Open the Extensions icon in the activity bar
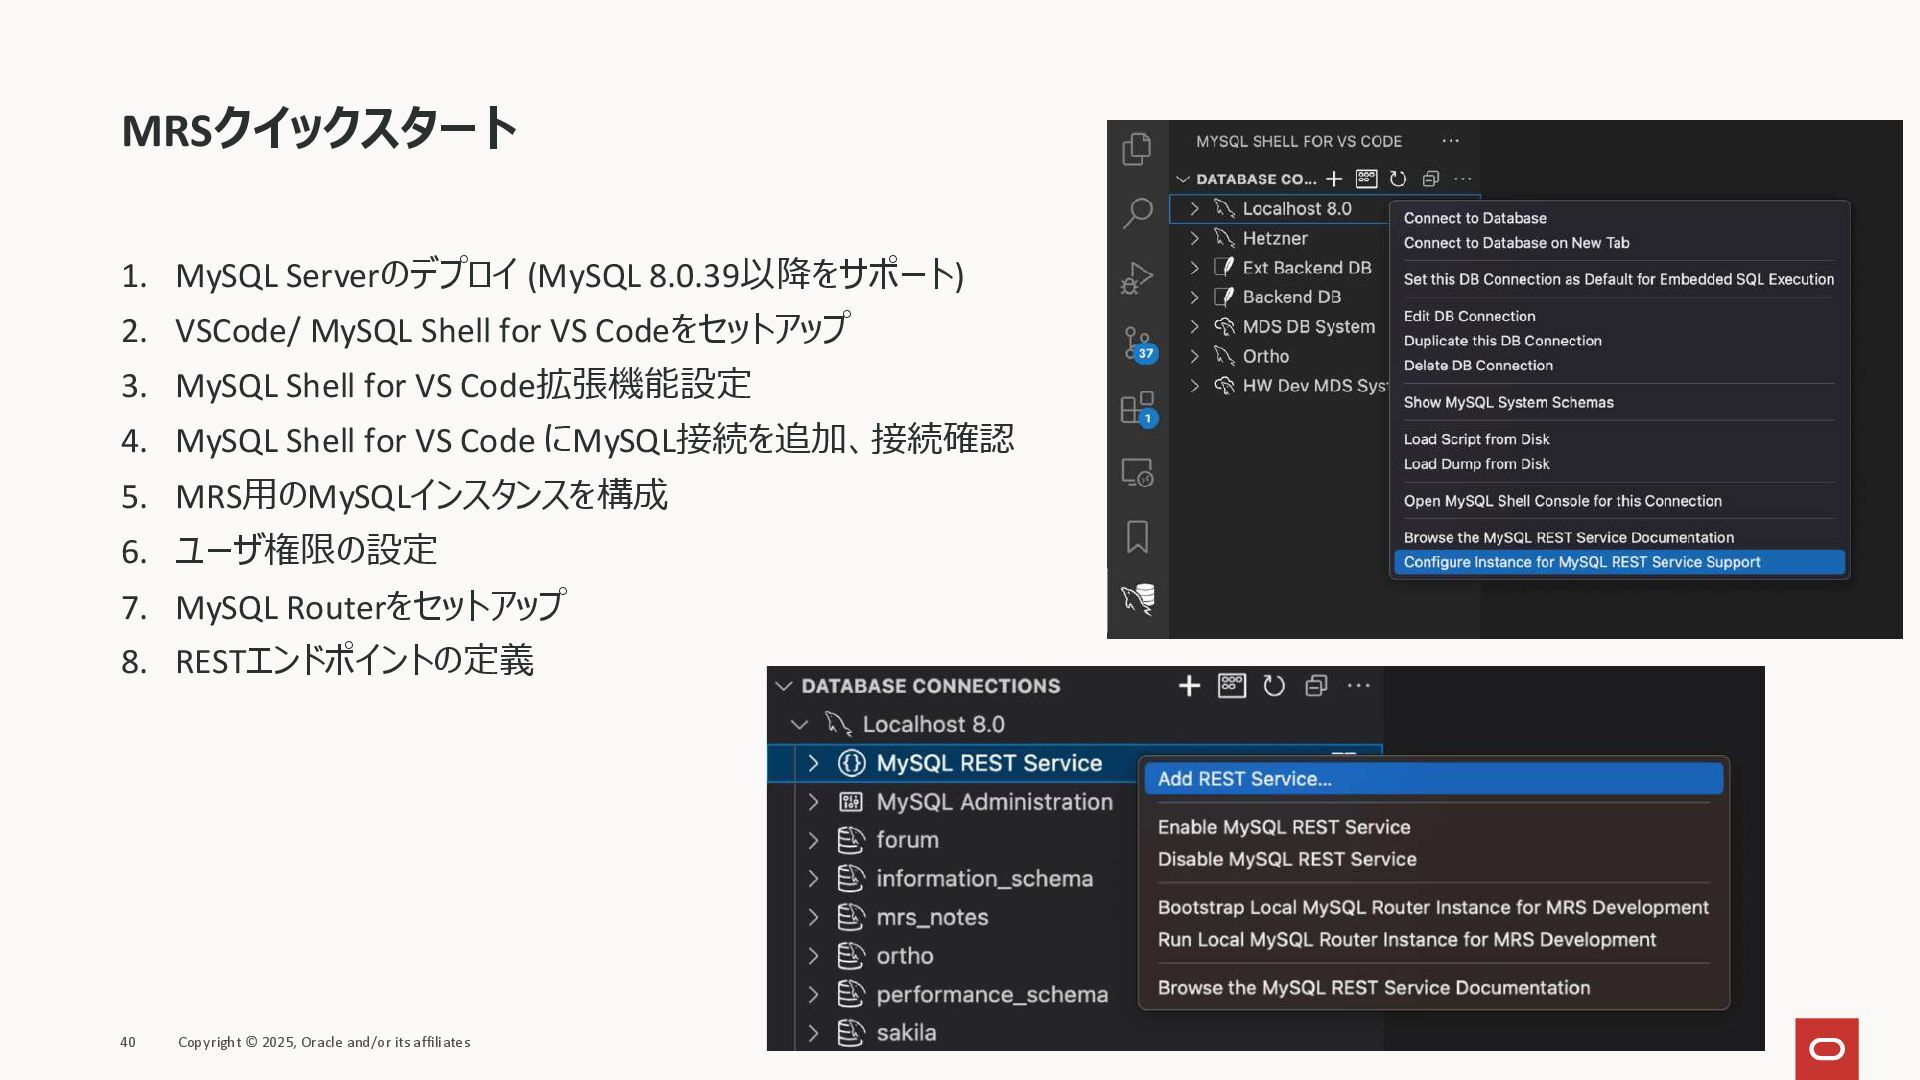Screen dimensions: 1920x1080 1138,408
